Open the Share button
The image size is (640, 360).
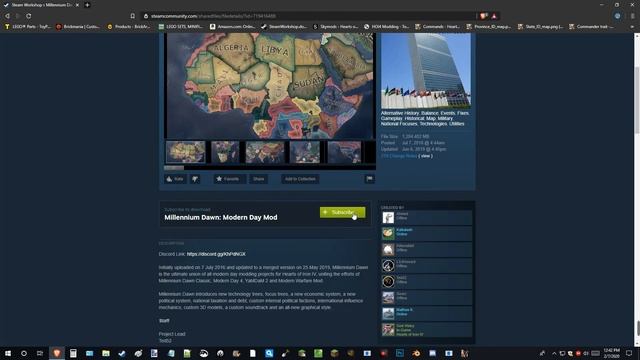coord(258,179)
